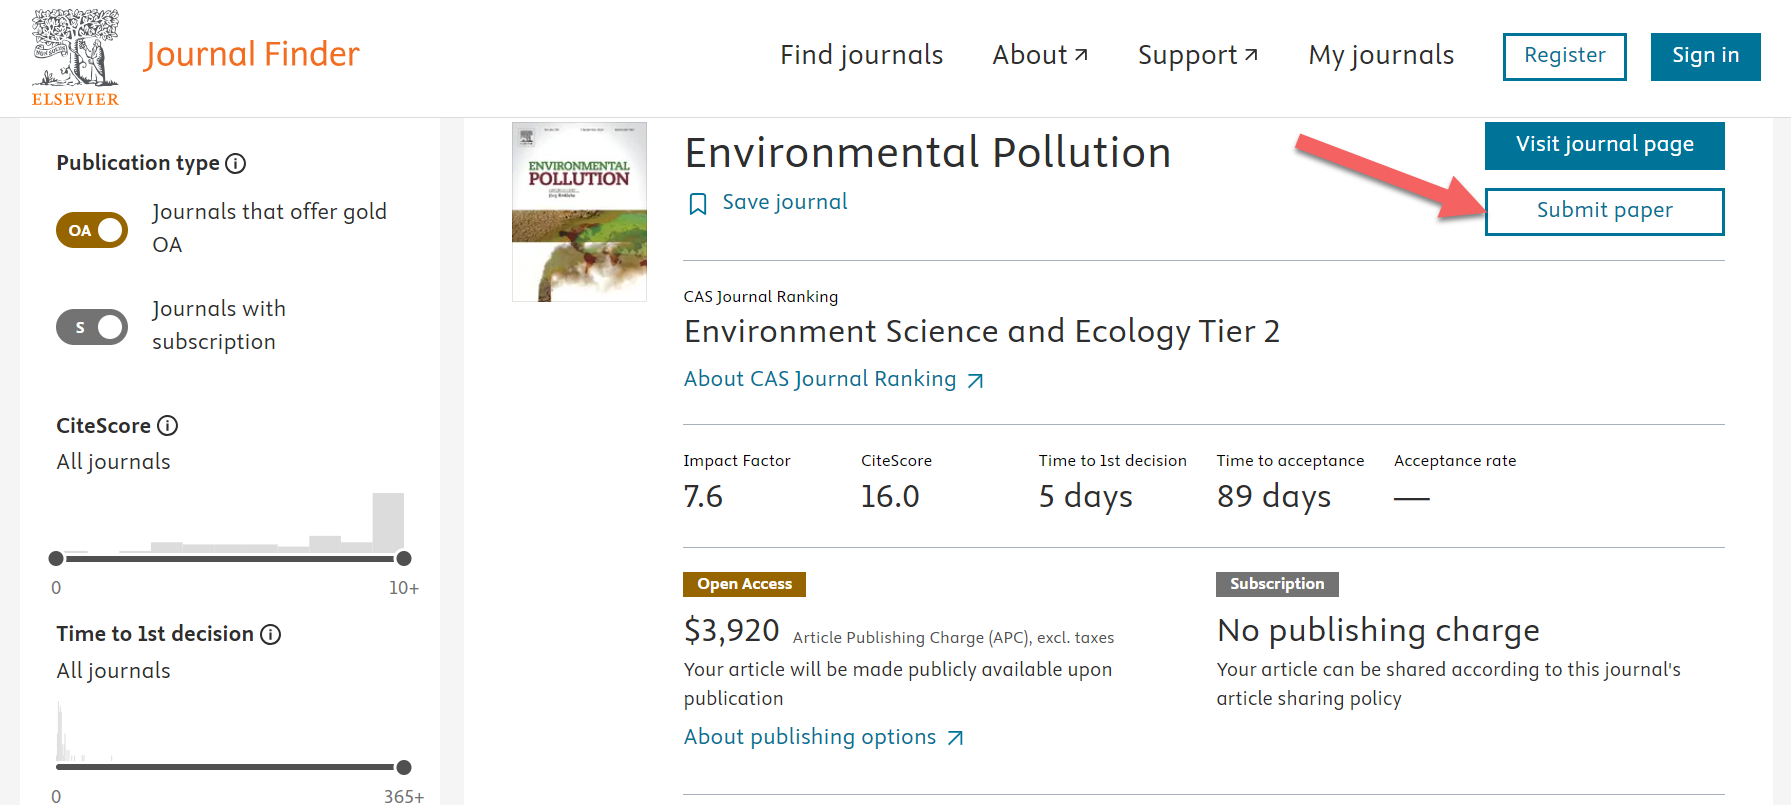The image size is (1791, 805).
Task: Click the Journals that offer gold OA label
Action: click(269, 228)
